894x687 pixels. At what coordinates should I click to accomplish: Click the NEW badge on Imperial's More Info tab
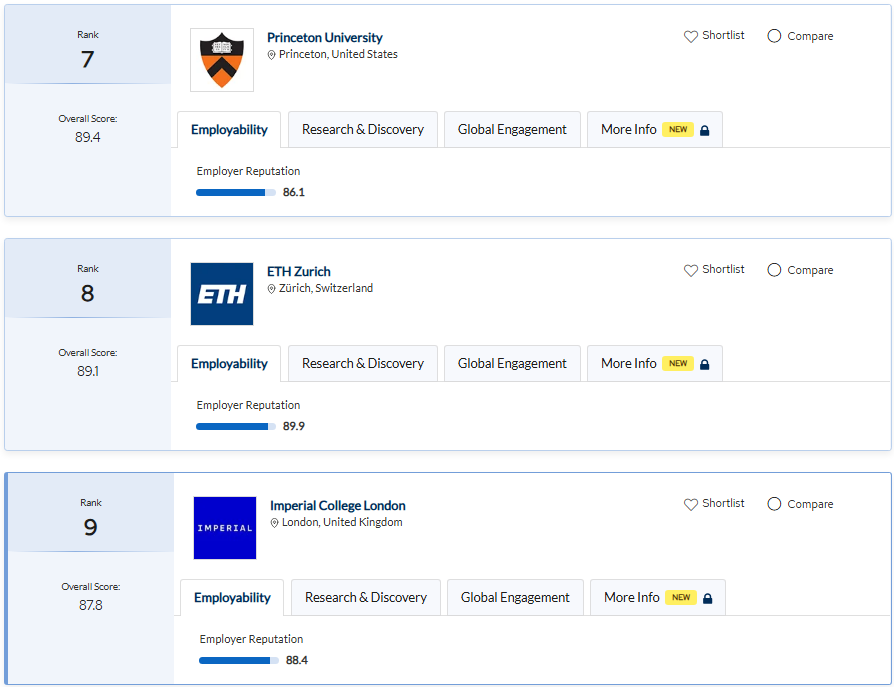pyautogui.click(x=681, y=597)
